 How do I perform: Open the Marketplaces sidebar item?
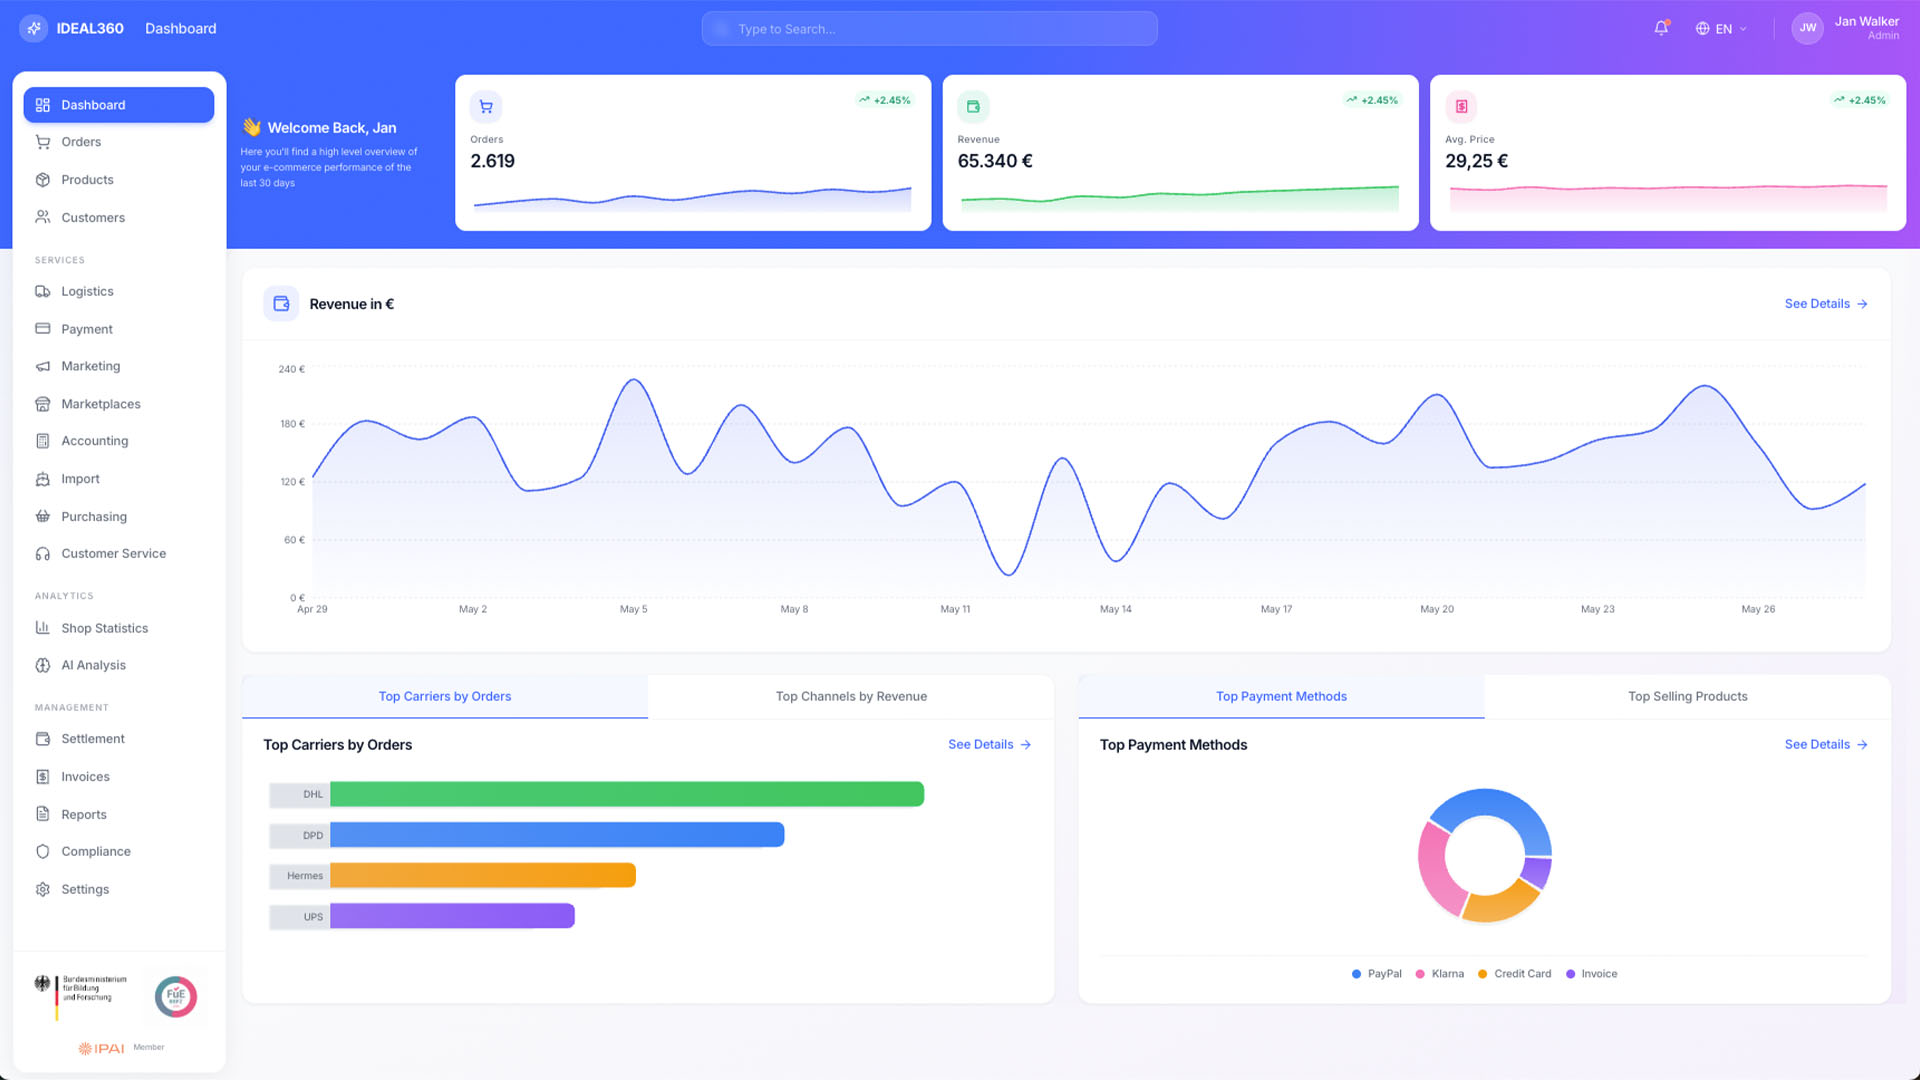tap(100, 404)
